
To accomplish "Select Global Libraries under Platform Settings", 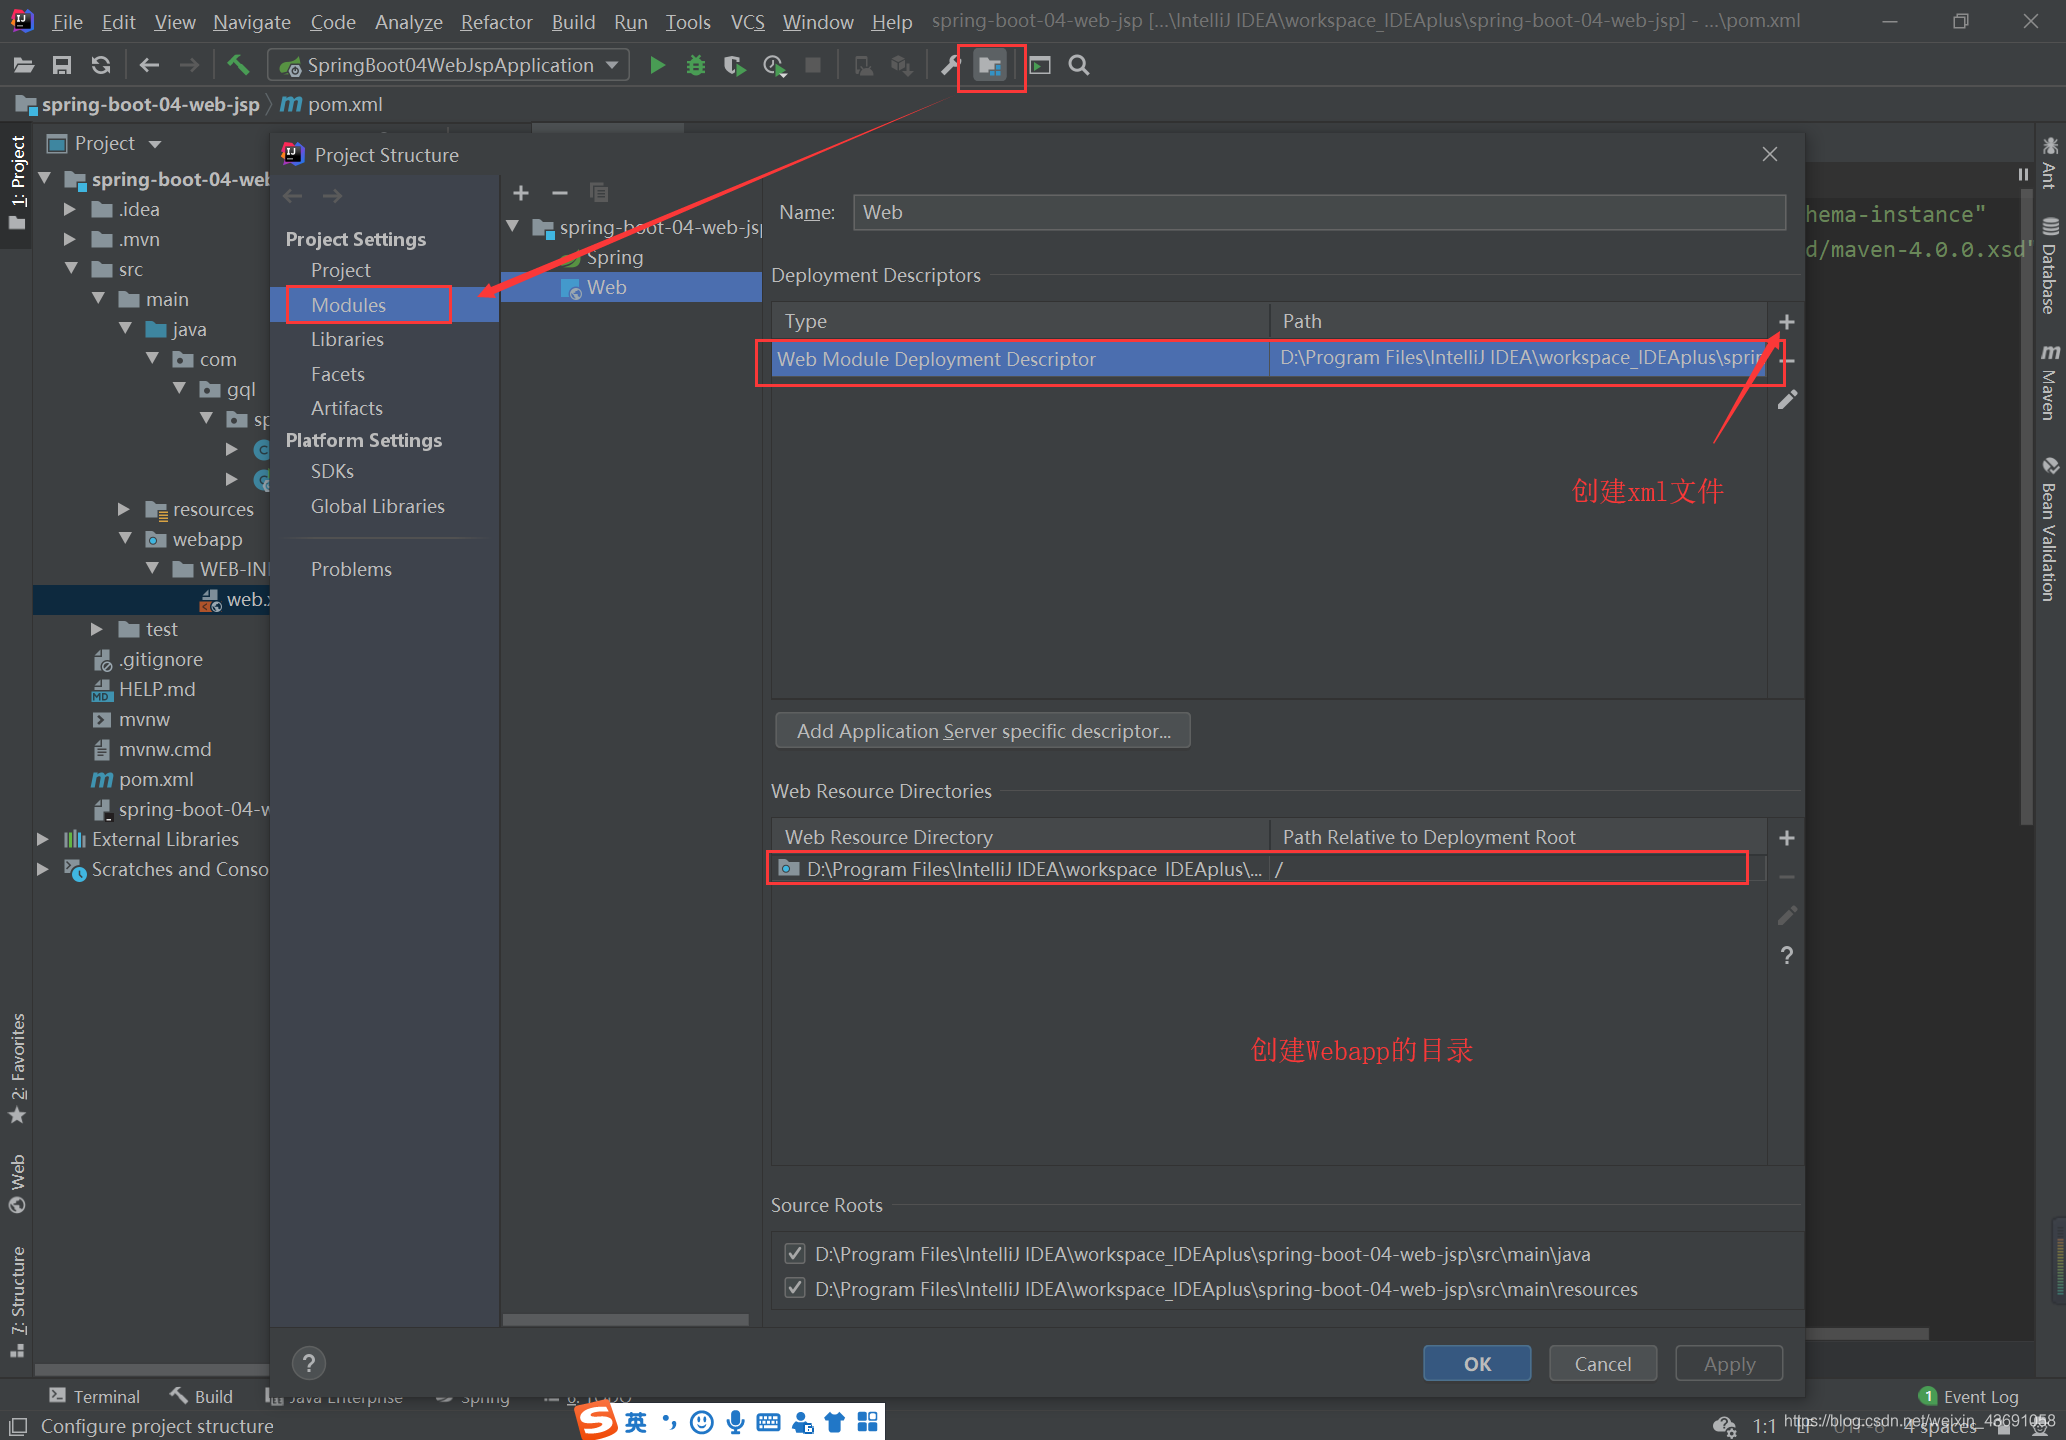I will point(377,507).
